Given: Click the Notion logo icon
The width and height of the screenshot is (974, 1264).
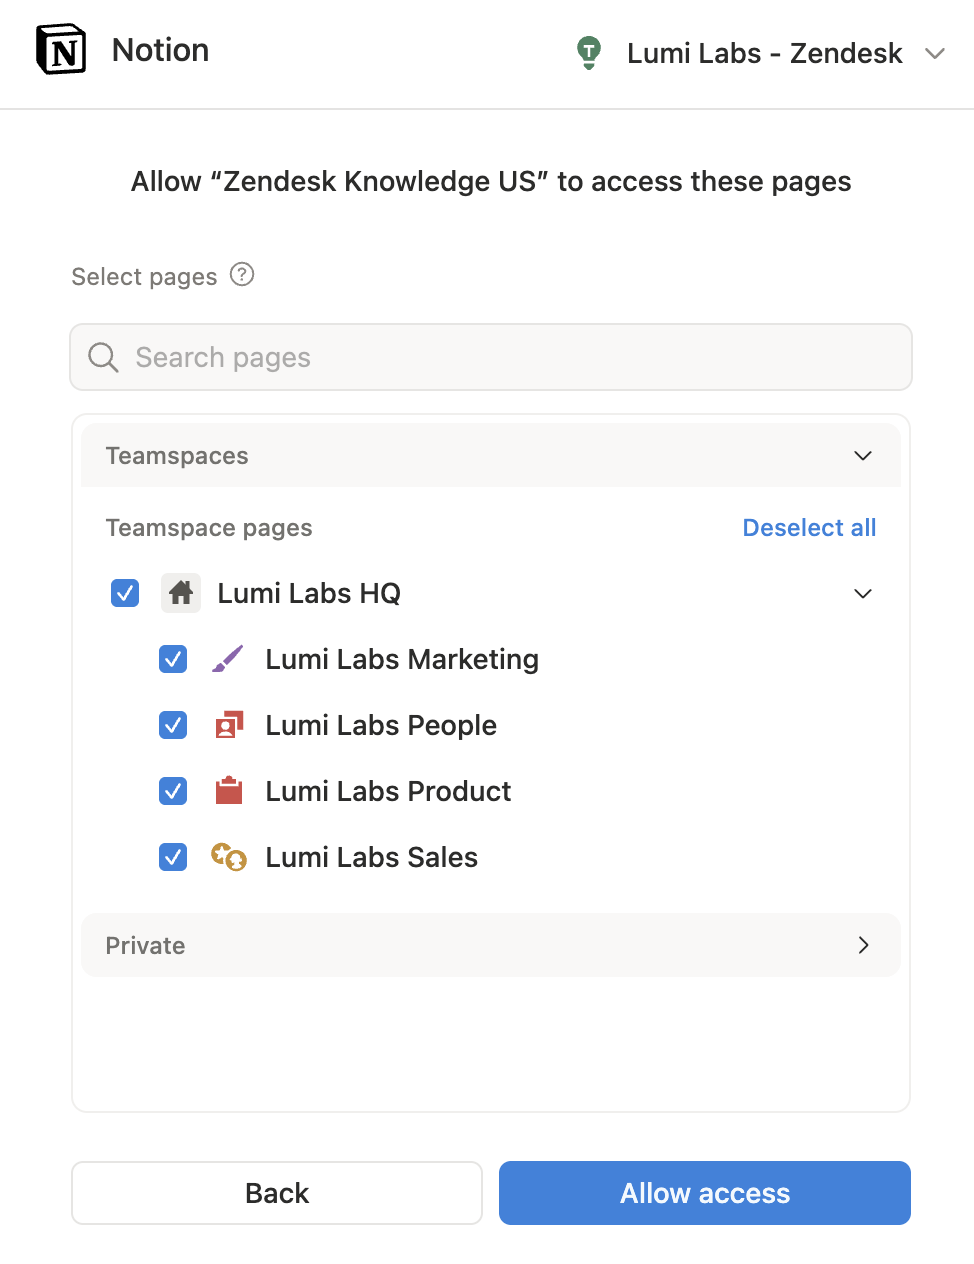Looking at the screenshot, I should (61, 50).
